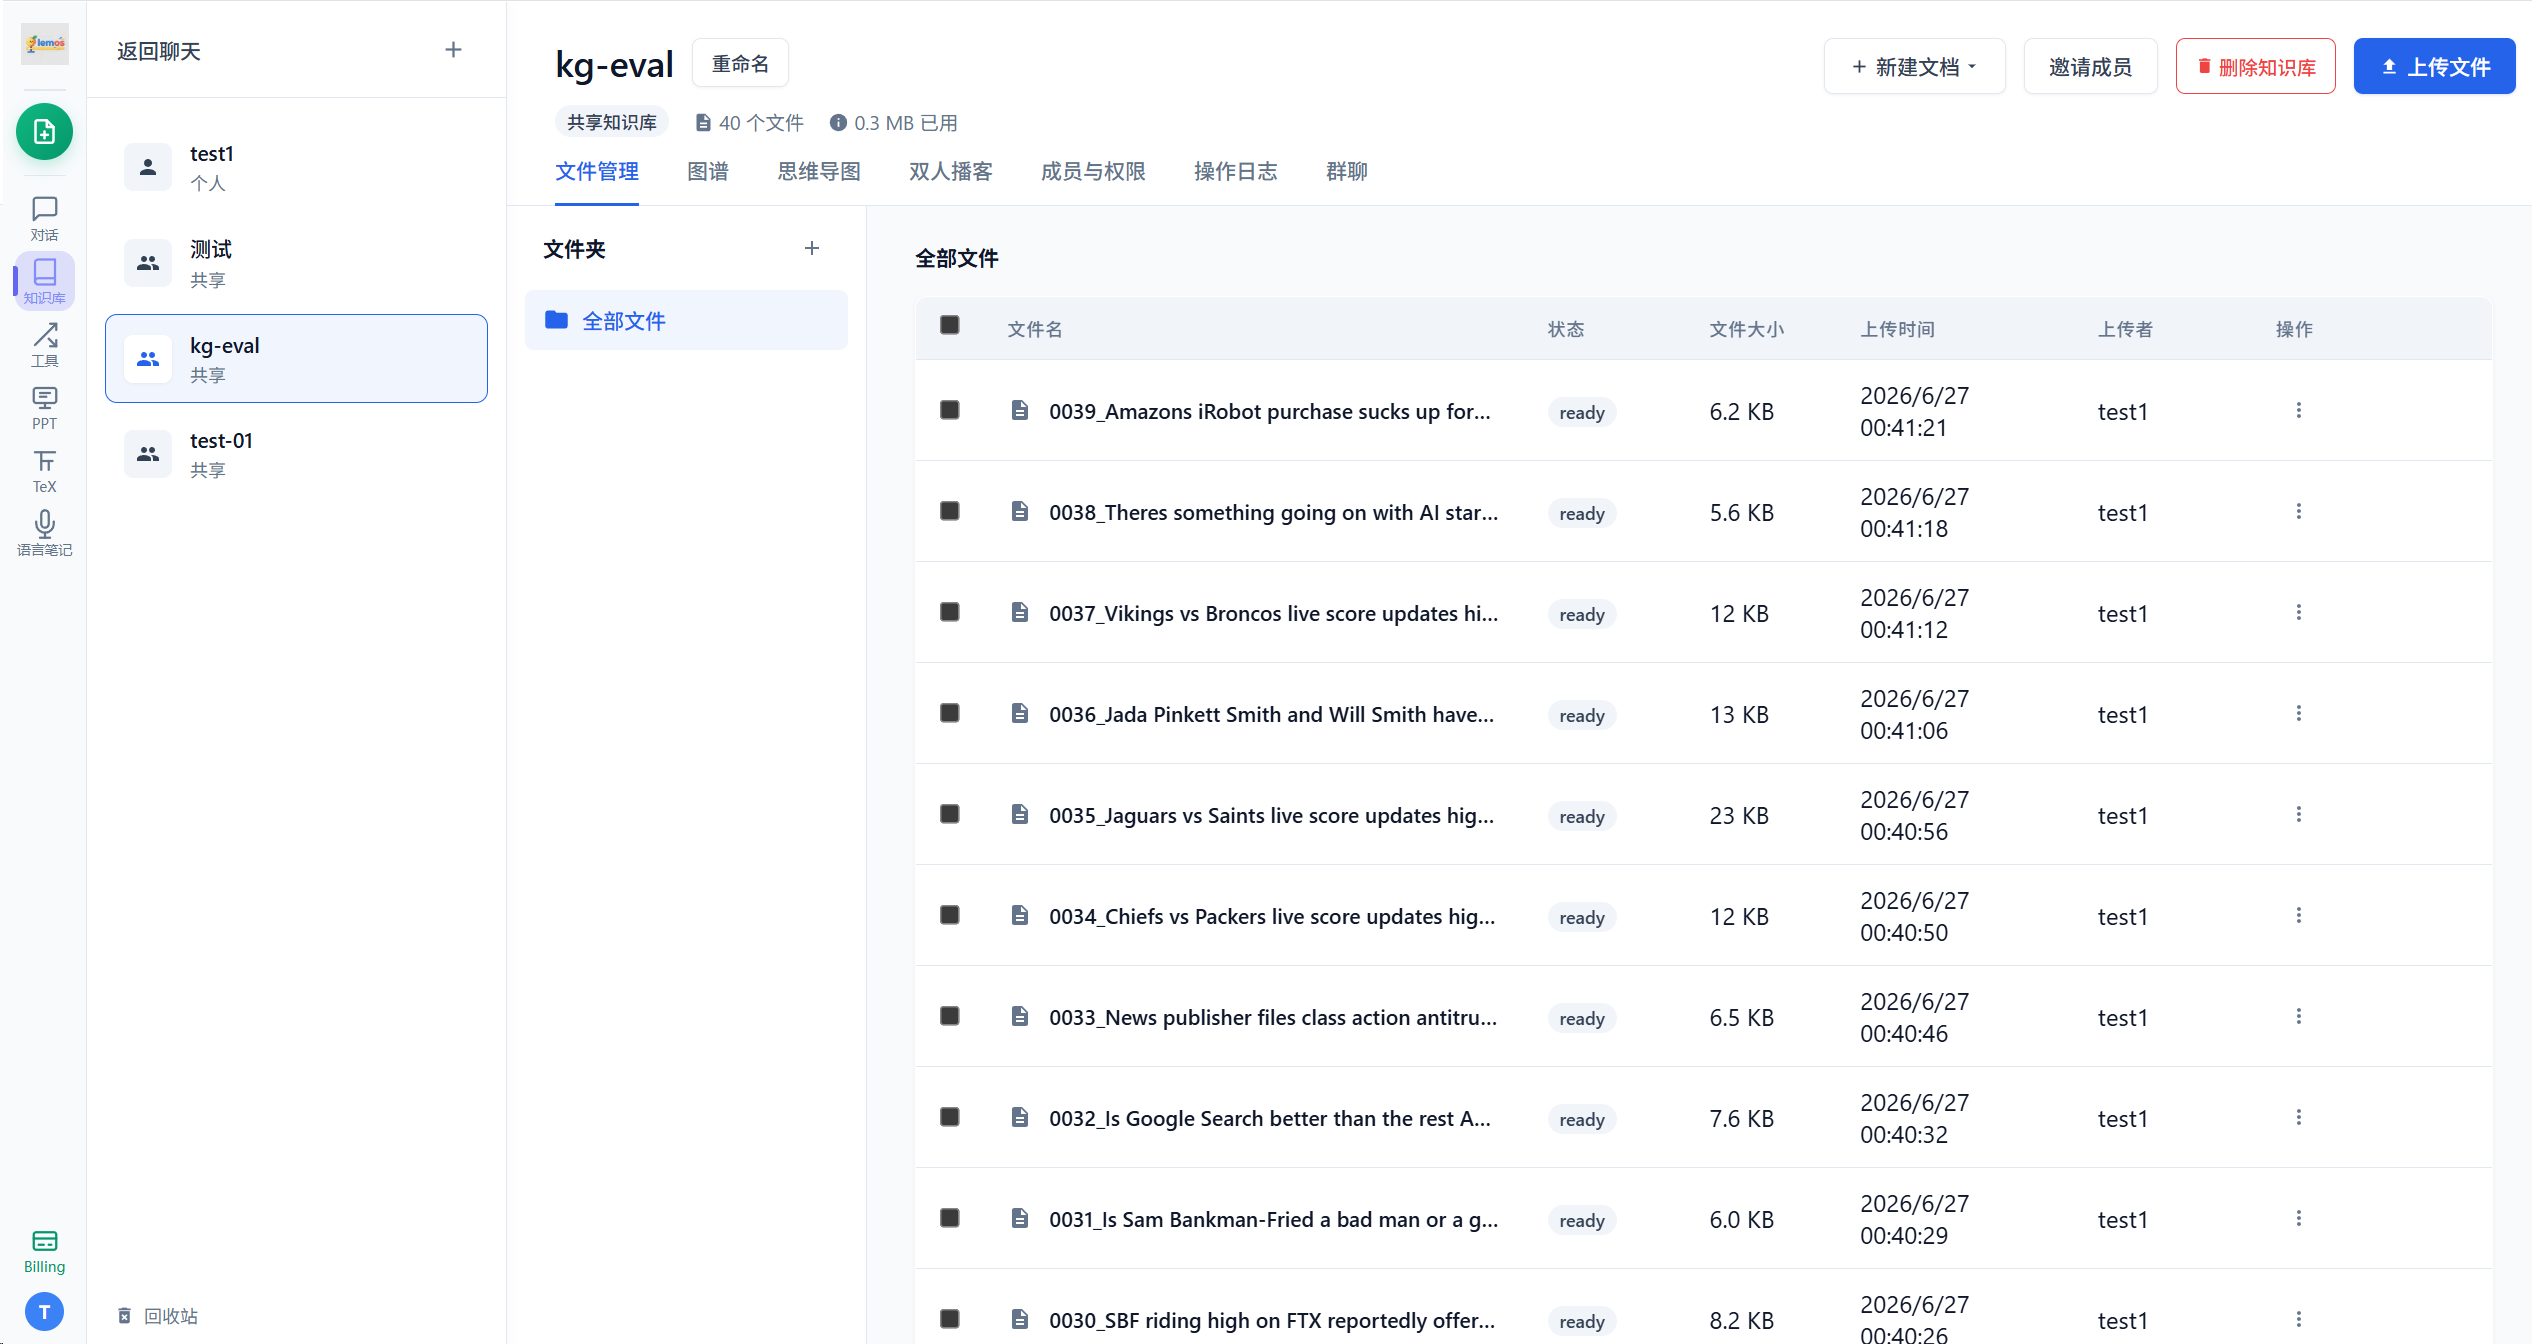The height and width of the screenshot is (1344, 2532).
Task: Open the 工具 tools section
Action: 44,344
